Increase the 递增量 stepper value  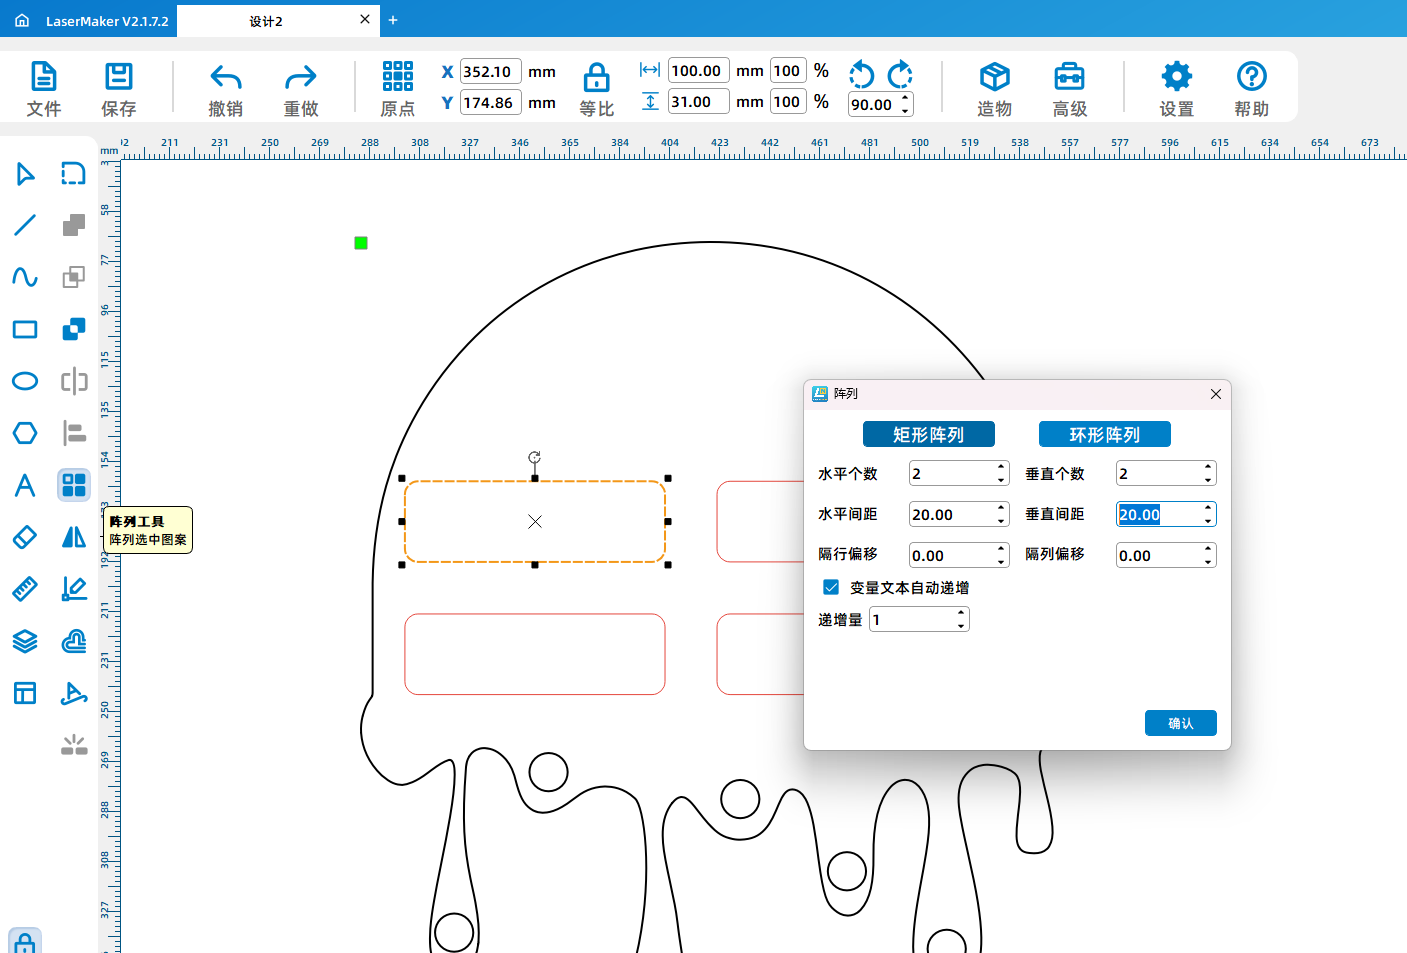[961, 613]
